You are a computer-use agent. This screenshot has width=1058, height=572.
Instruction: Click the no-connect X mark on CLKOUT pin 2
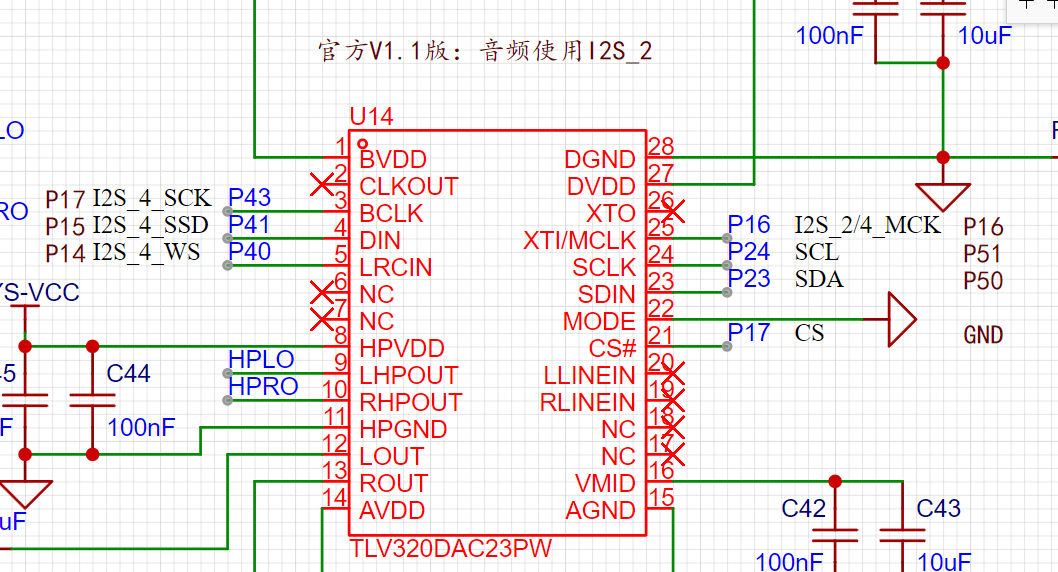coord(322,184)
